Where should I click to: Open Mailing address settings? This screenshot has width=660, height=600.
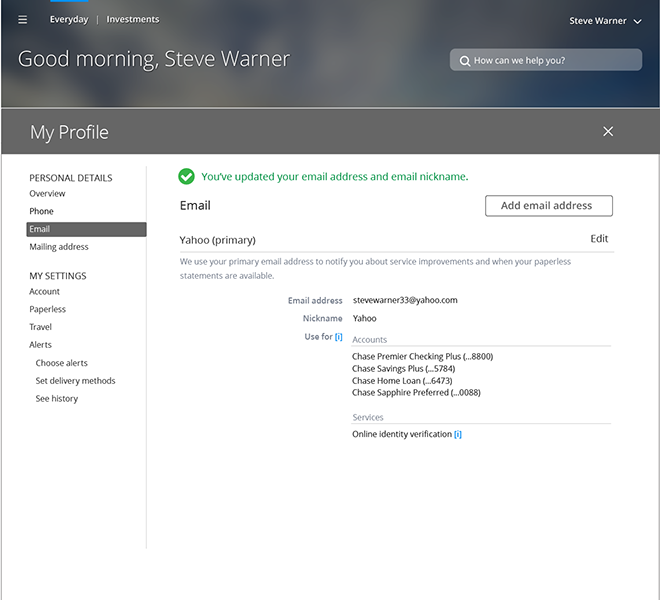point(59,247)
